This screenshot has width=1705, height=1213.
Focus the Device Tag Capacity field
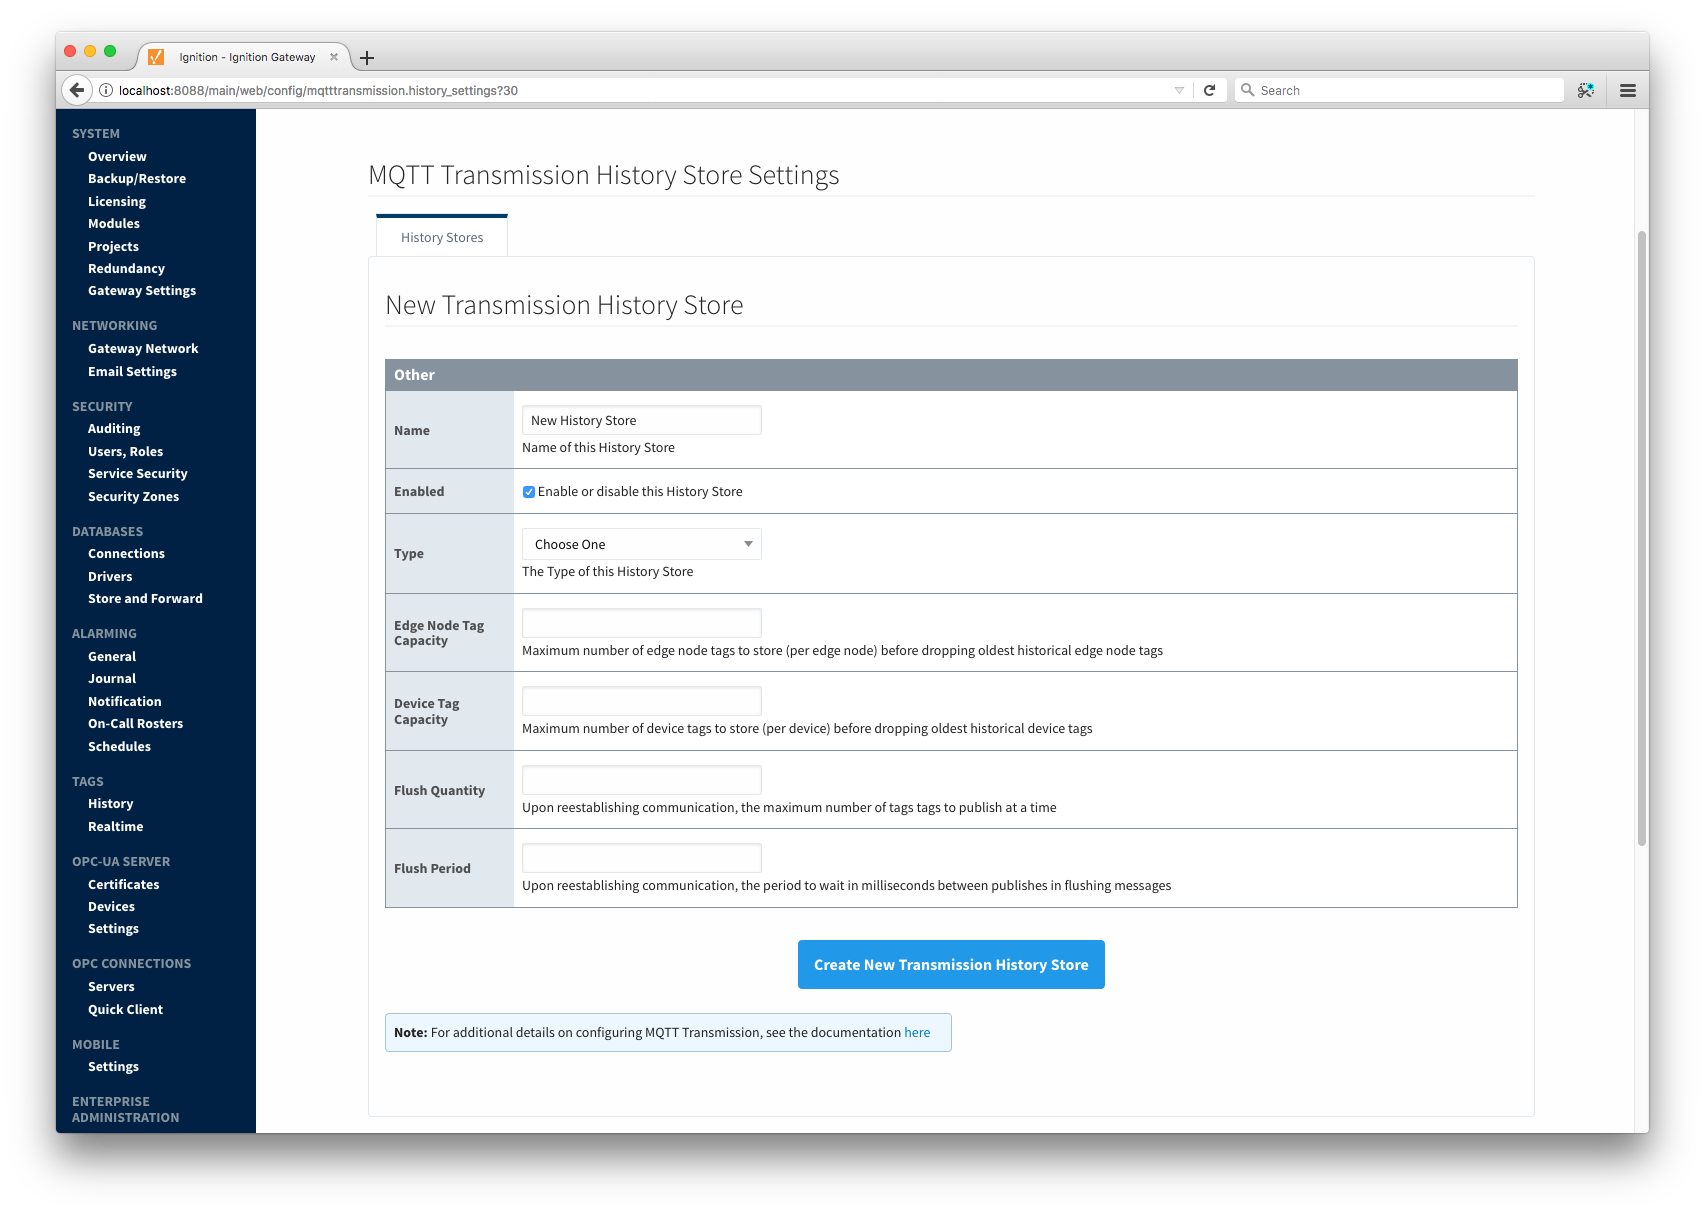(x=641, y=701)
